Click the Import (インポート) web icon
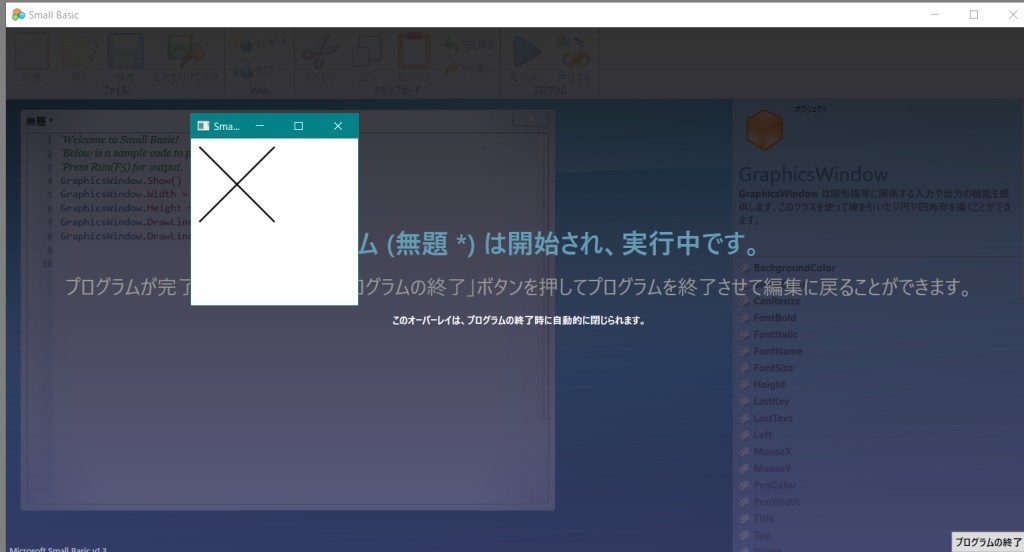The image size is (1024, 552). [243, 44]
